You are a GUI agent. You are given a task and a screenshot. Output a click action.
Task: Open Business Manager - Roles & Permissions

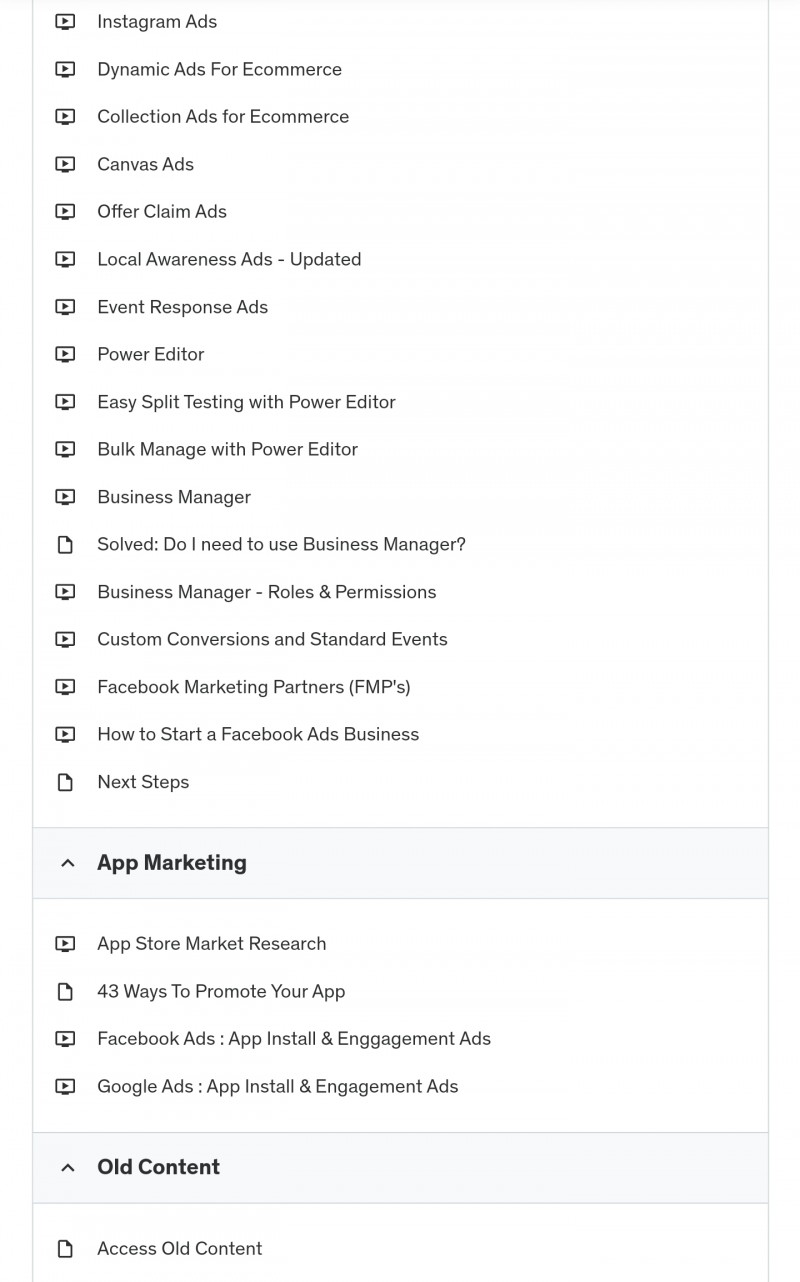(267, 592)
